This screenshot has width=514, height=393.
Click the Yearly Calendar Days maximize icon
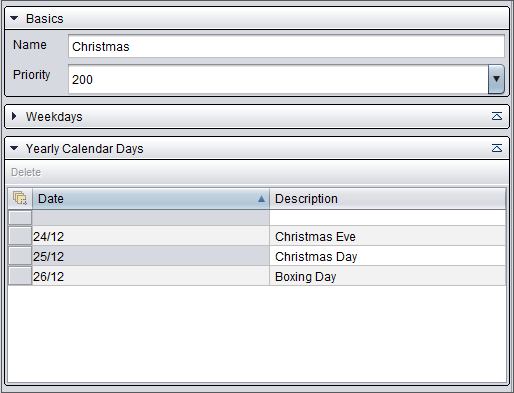coord(497,148)
